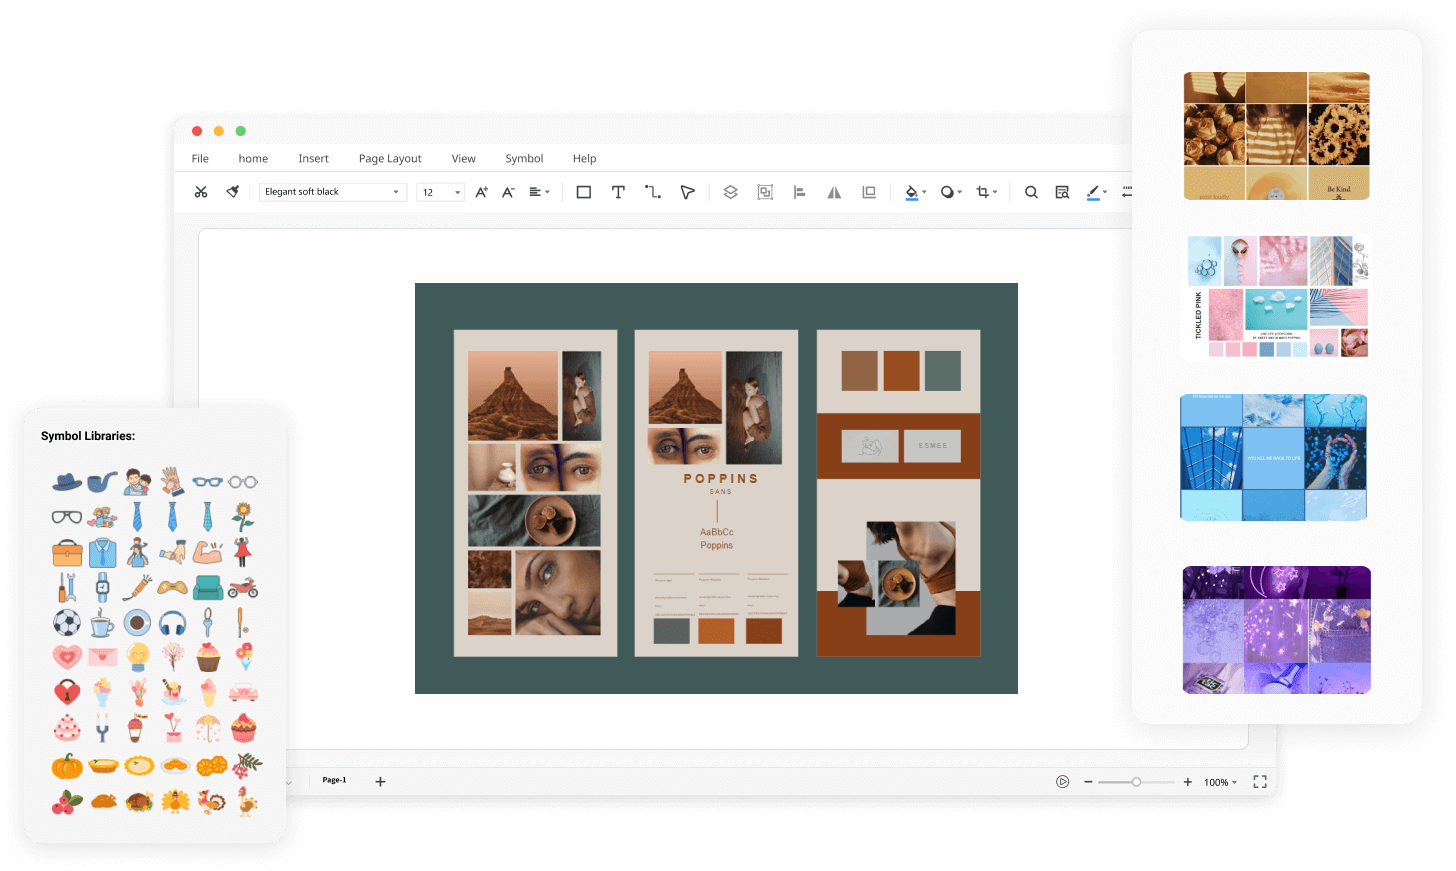The image size is (1456, 871).
Task: Click the Find and Replace icon
Action: coord(1062,192)
